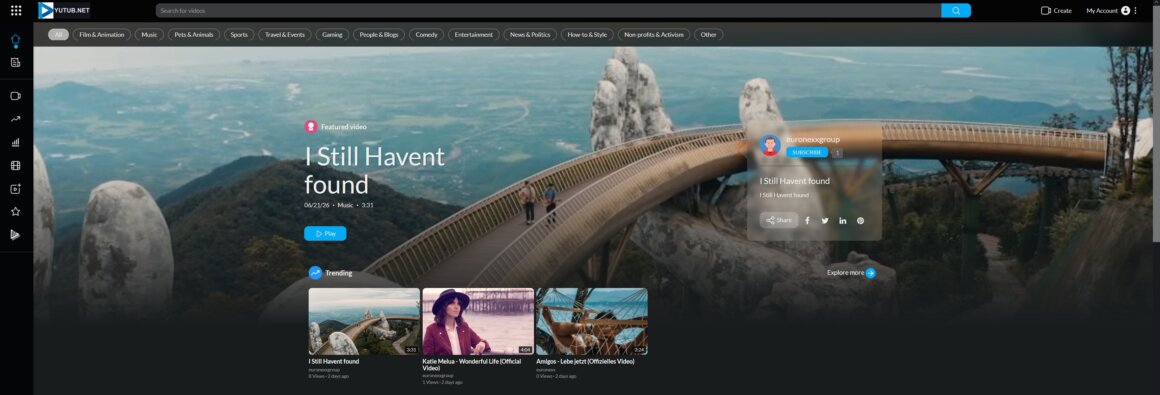Share on Pinterest via its icon
The image size is (1160, 395).
pos(860,220)
